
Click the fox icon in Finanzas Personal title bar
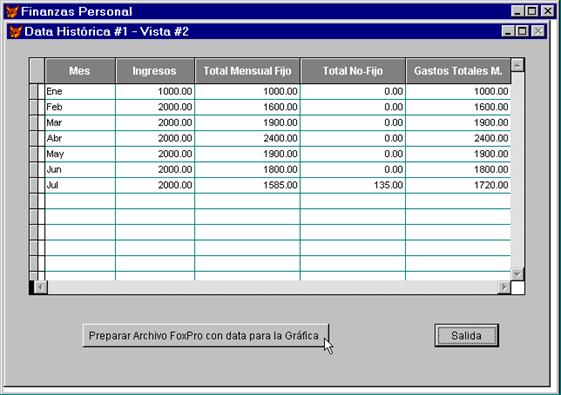pyautogui.click(x=12, y=11)
